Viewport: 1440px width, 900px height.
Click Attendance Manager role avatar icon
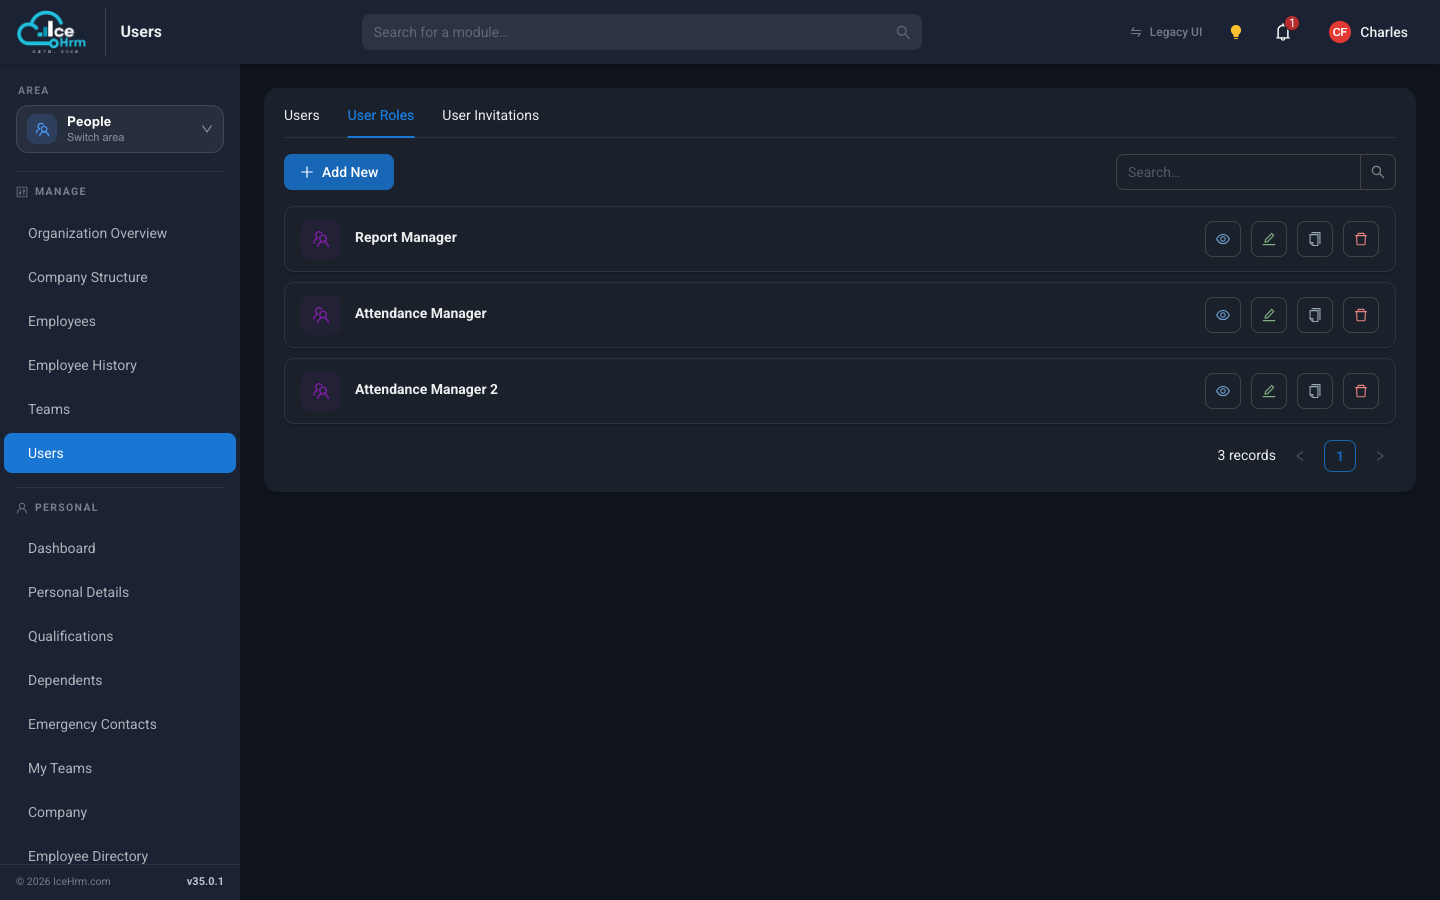tap(321, 315)
